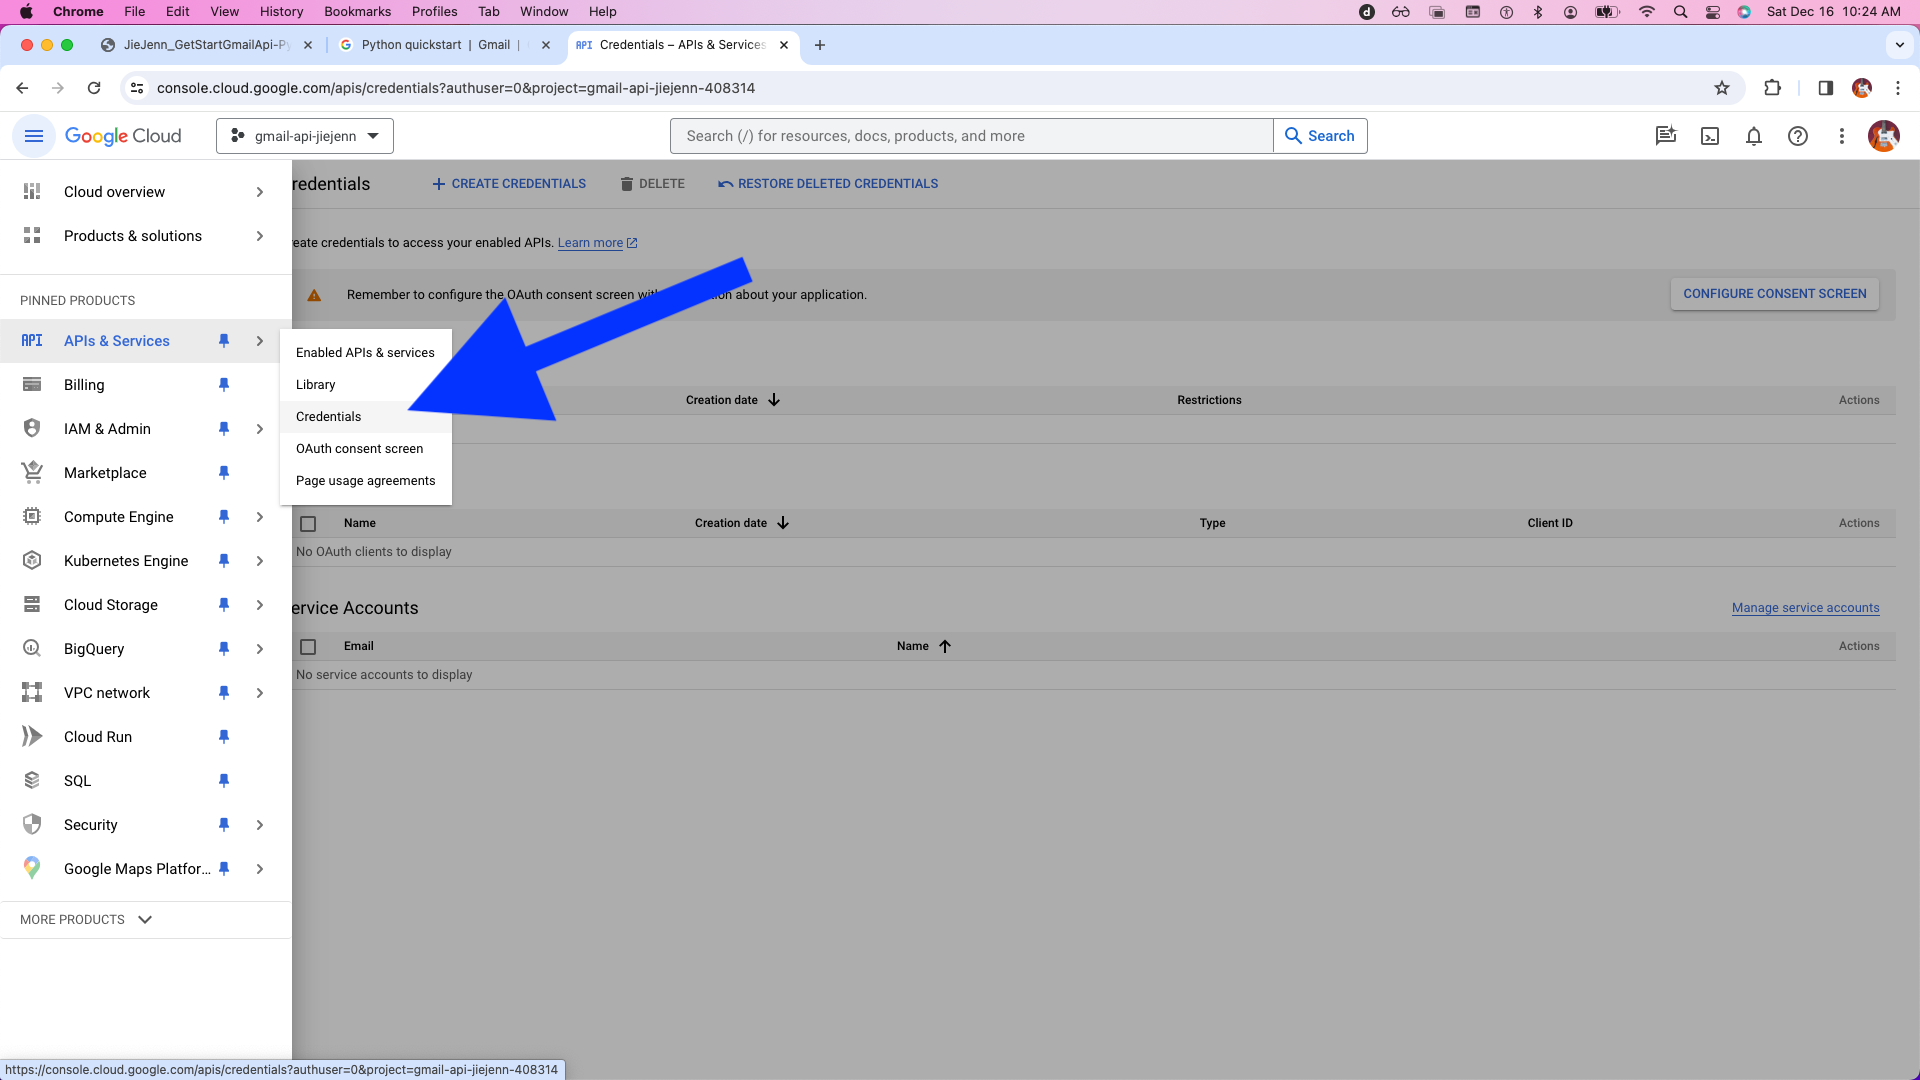
Task: Expand Kubernetes Engine submenu chevron
Action: 260,561
